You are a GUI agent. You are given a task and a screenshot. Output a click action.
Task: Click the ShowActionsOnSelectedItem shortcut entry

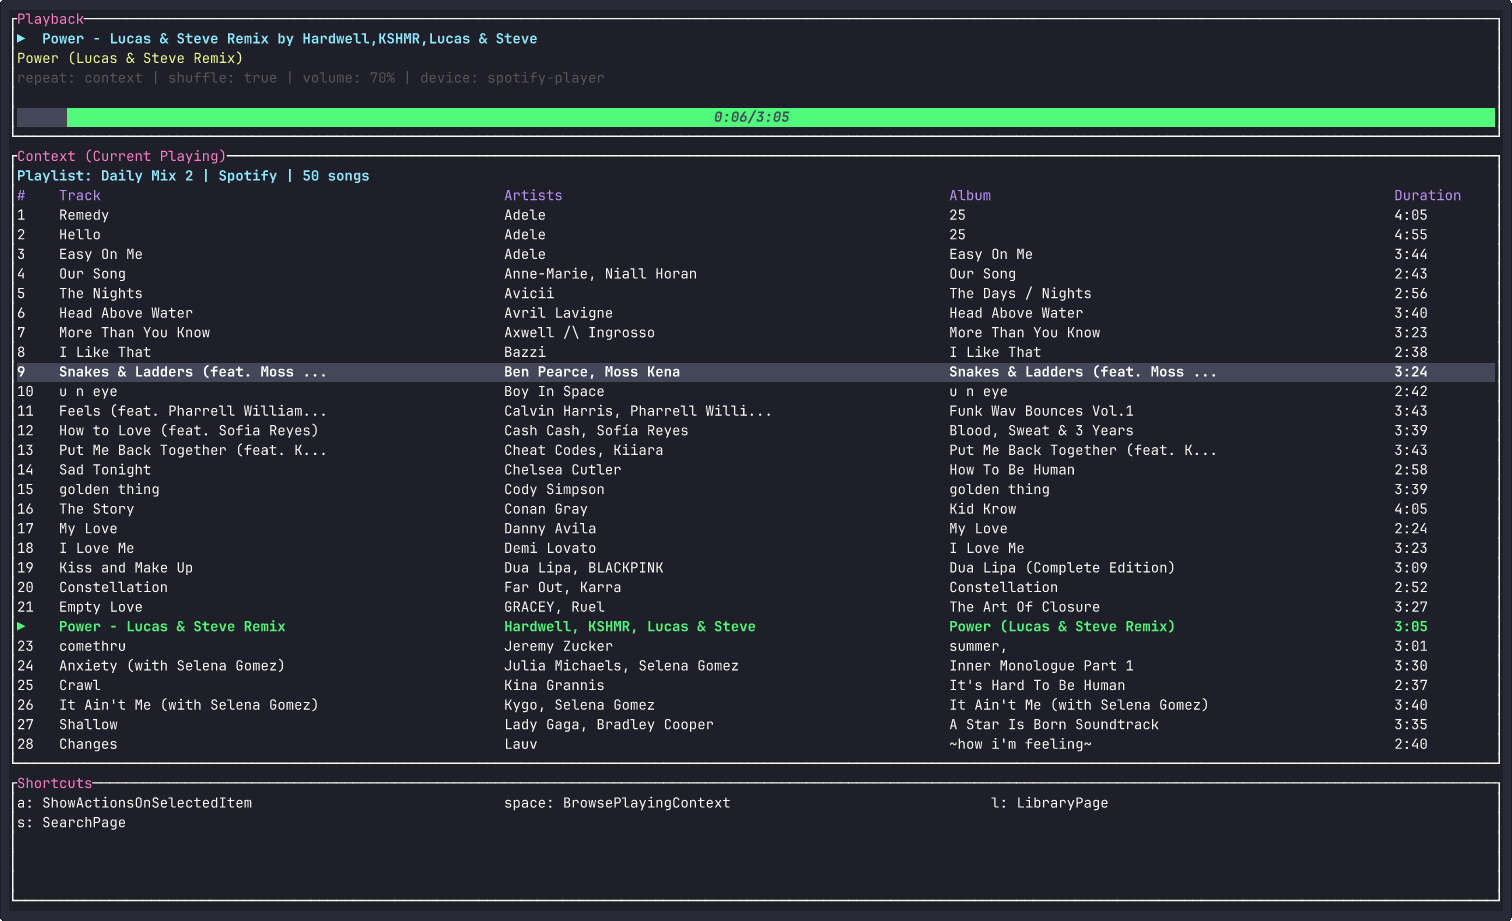(x=134, y=802)
